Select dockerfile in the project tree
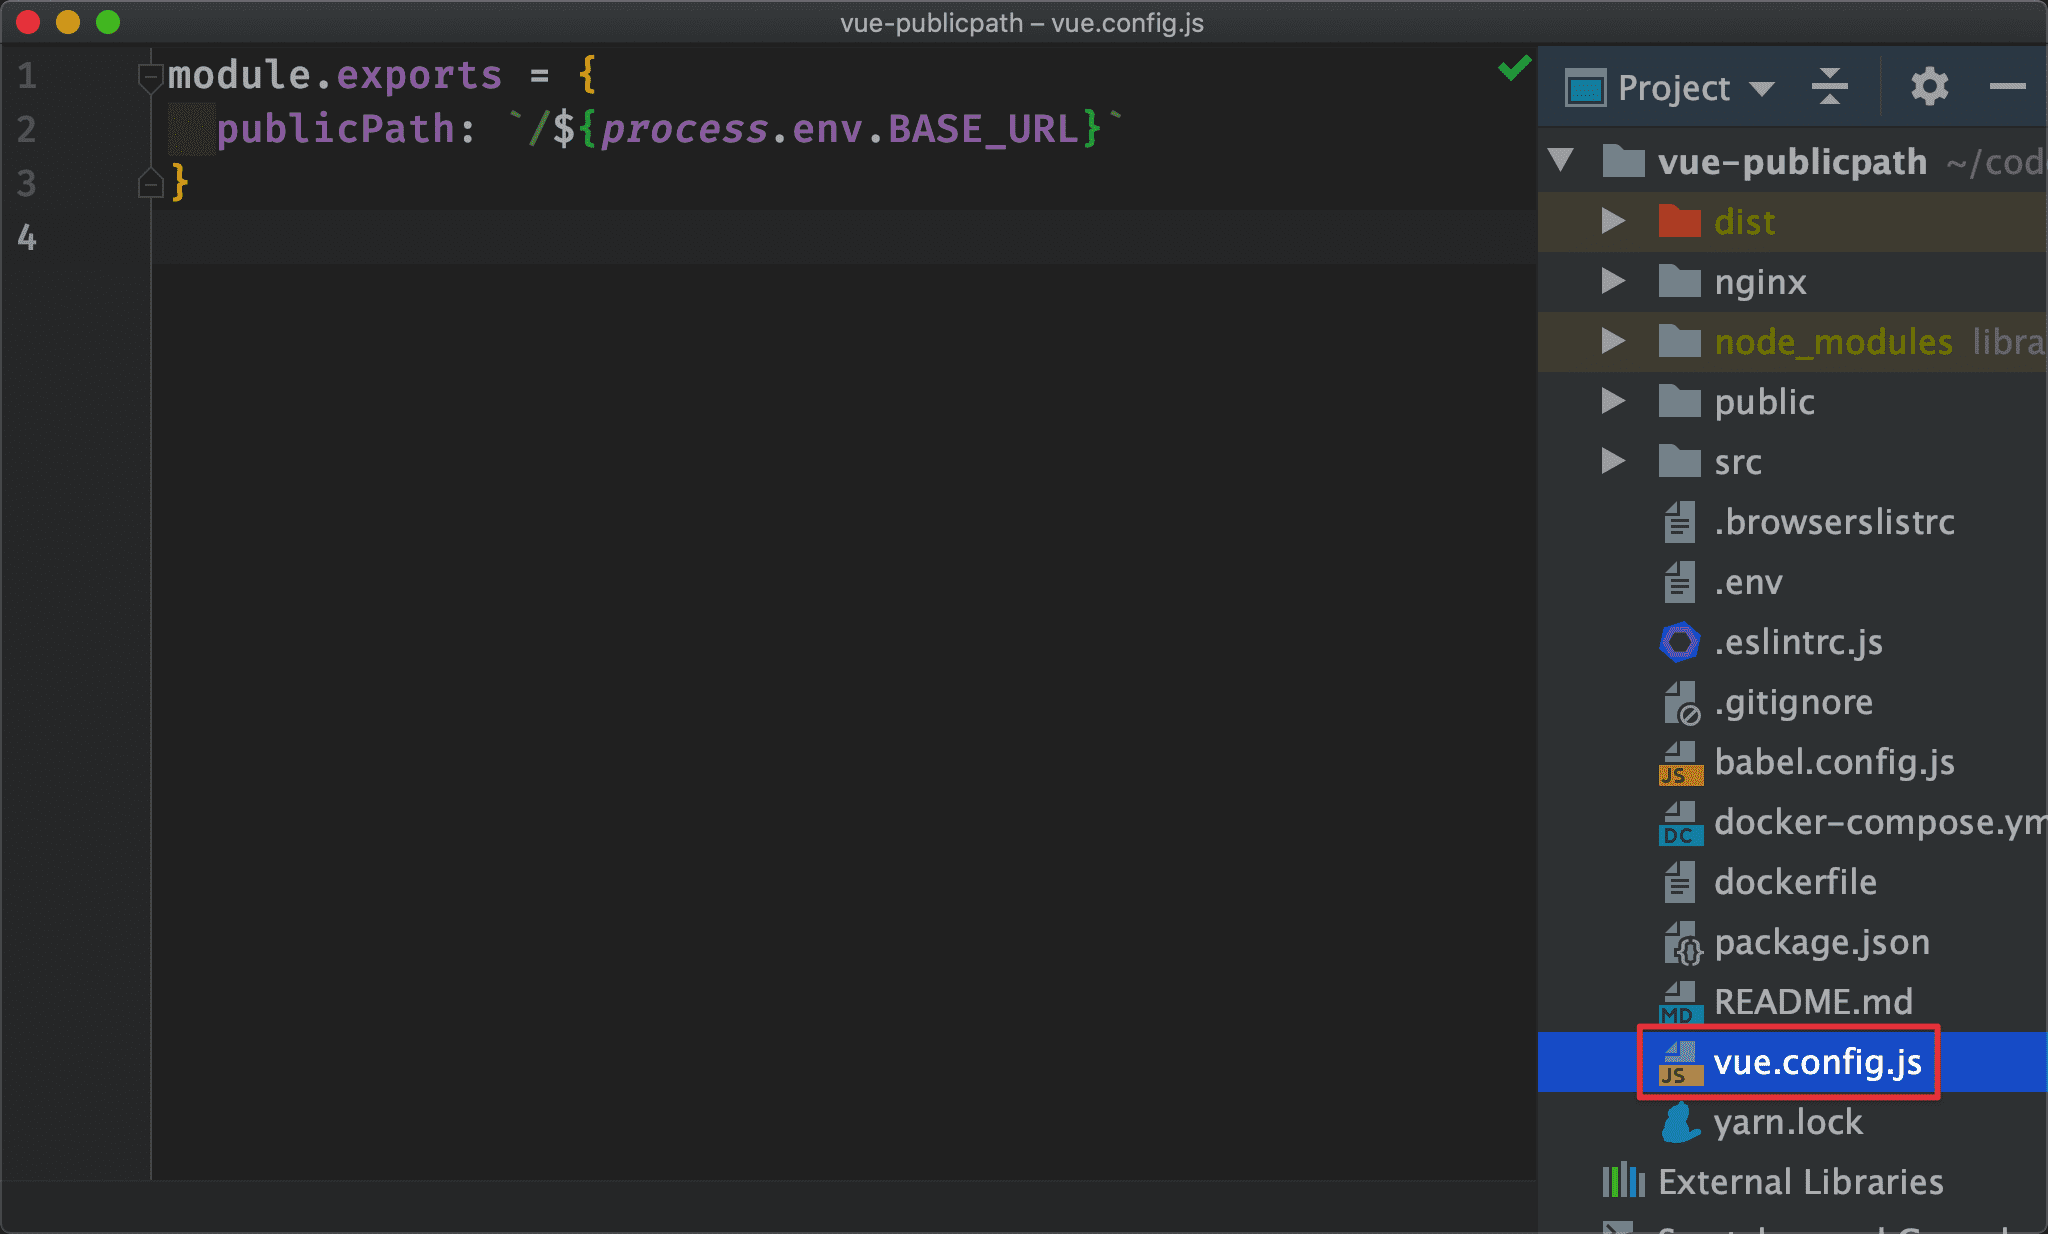The width and height of the screenshot is (2048, 1234). 1795,882
